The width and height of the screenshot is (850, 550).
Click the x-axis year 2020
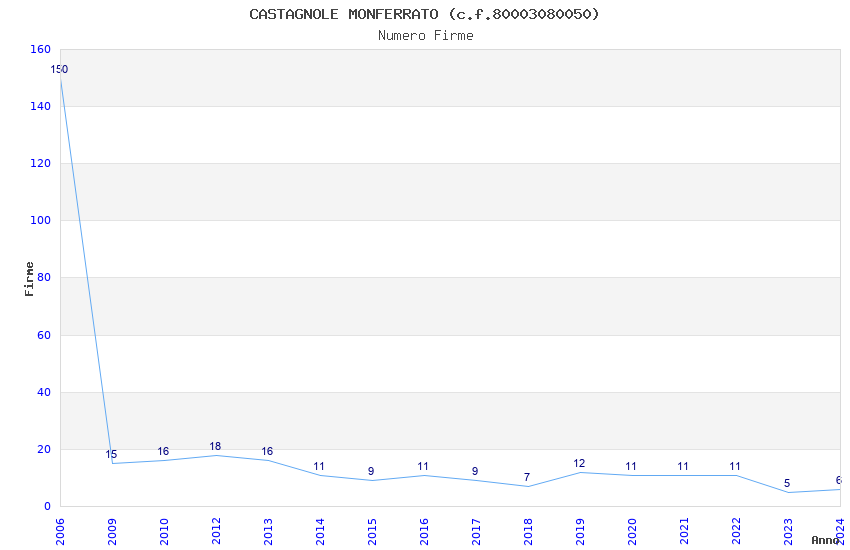pyautogui.click(x=633, y=532)
